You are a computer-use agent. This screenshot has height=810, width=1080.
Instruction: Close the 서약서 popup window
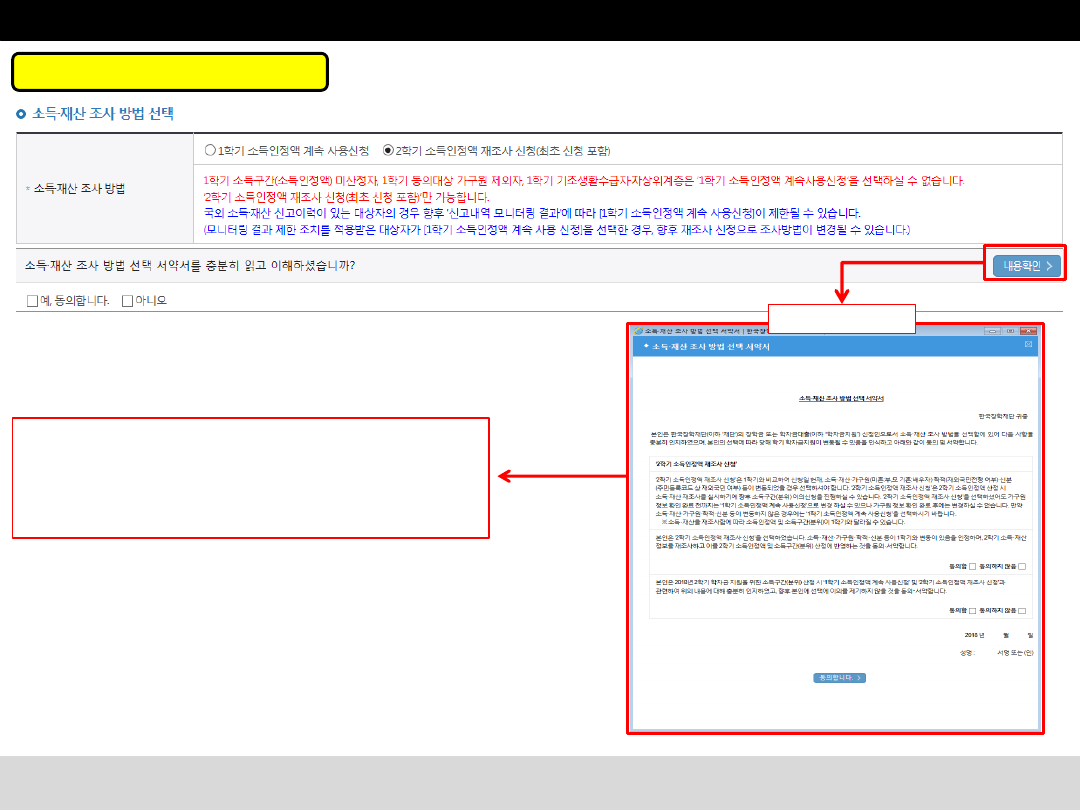pos(1028,330)
